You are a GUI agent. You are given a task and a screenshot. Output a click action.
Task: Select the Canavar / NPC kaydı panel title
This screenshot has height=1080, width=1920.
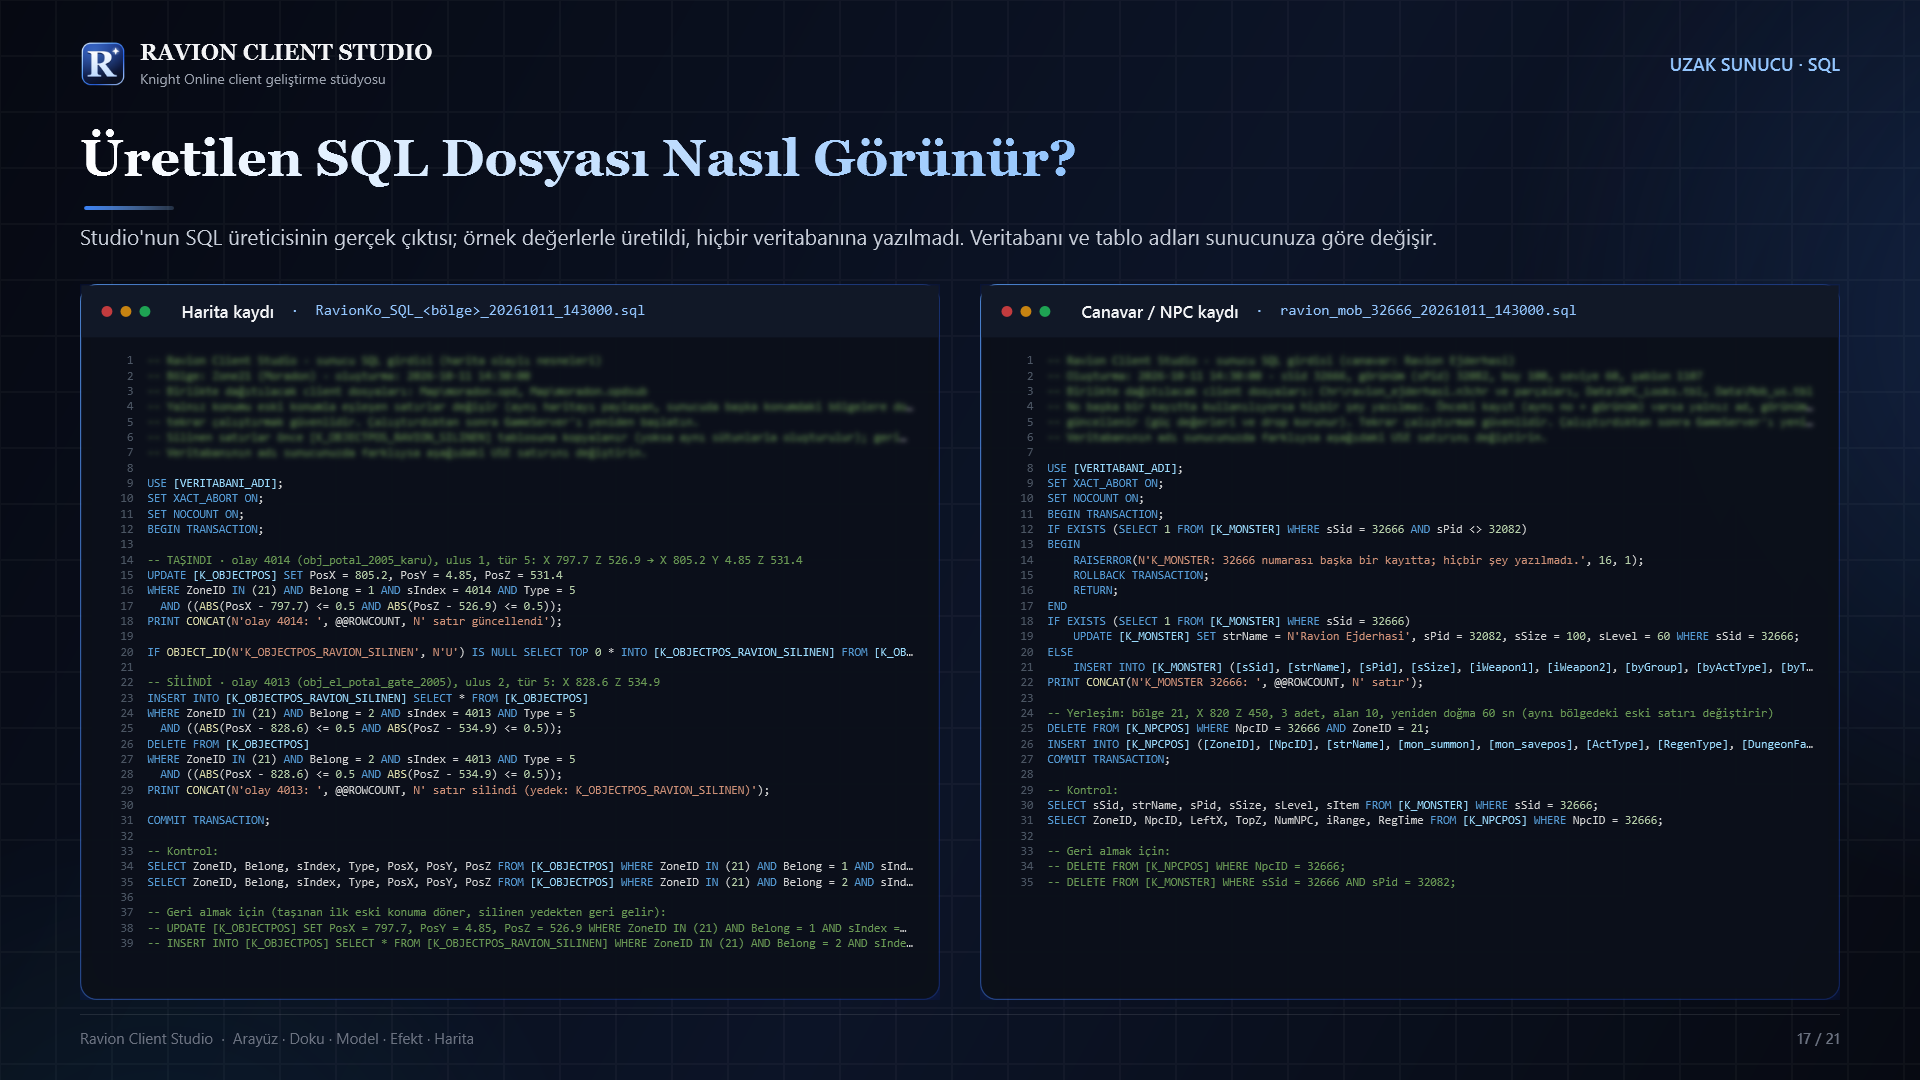click(1160, 312)
